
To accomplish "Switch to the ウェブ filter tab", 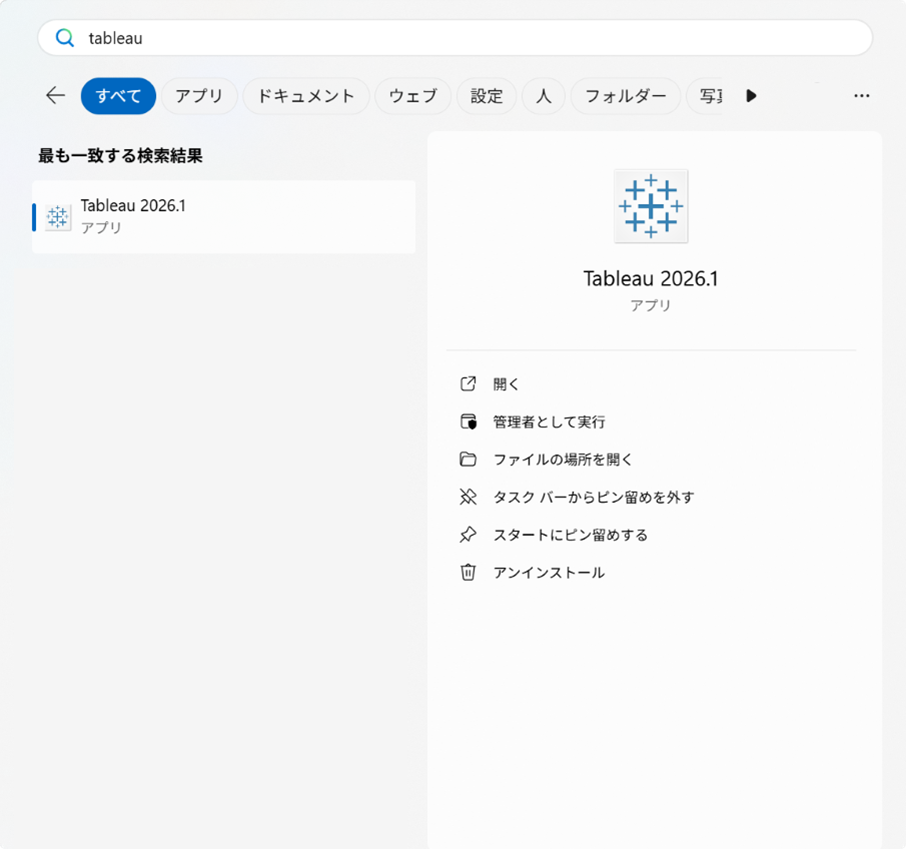I will 413,96.
